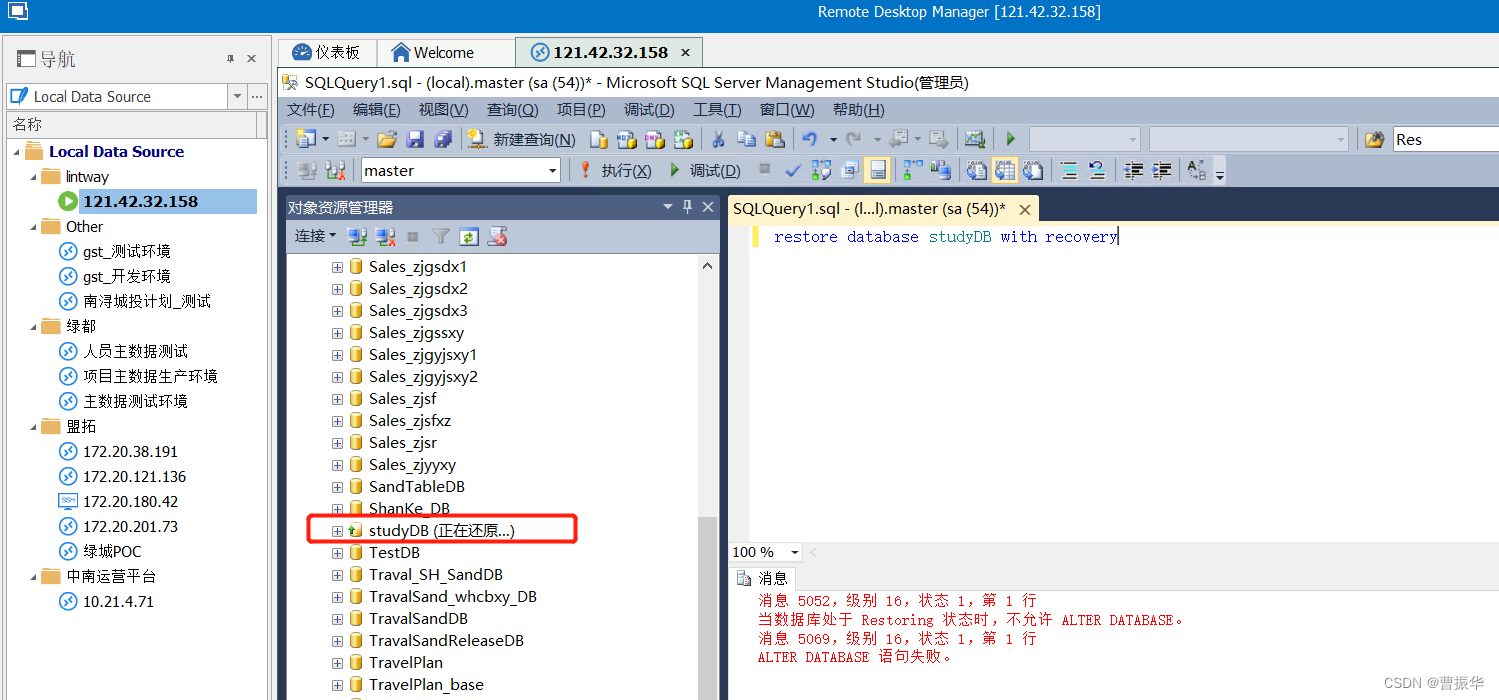Click the Uncomment Selected Lines icon
The height and width of the screenshot is (700, 1499).
(x=1096, y=170)
